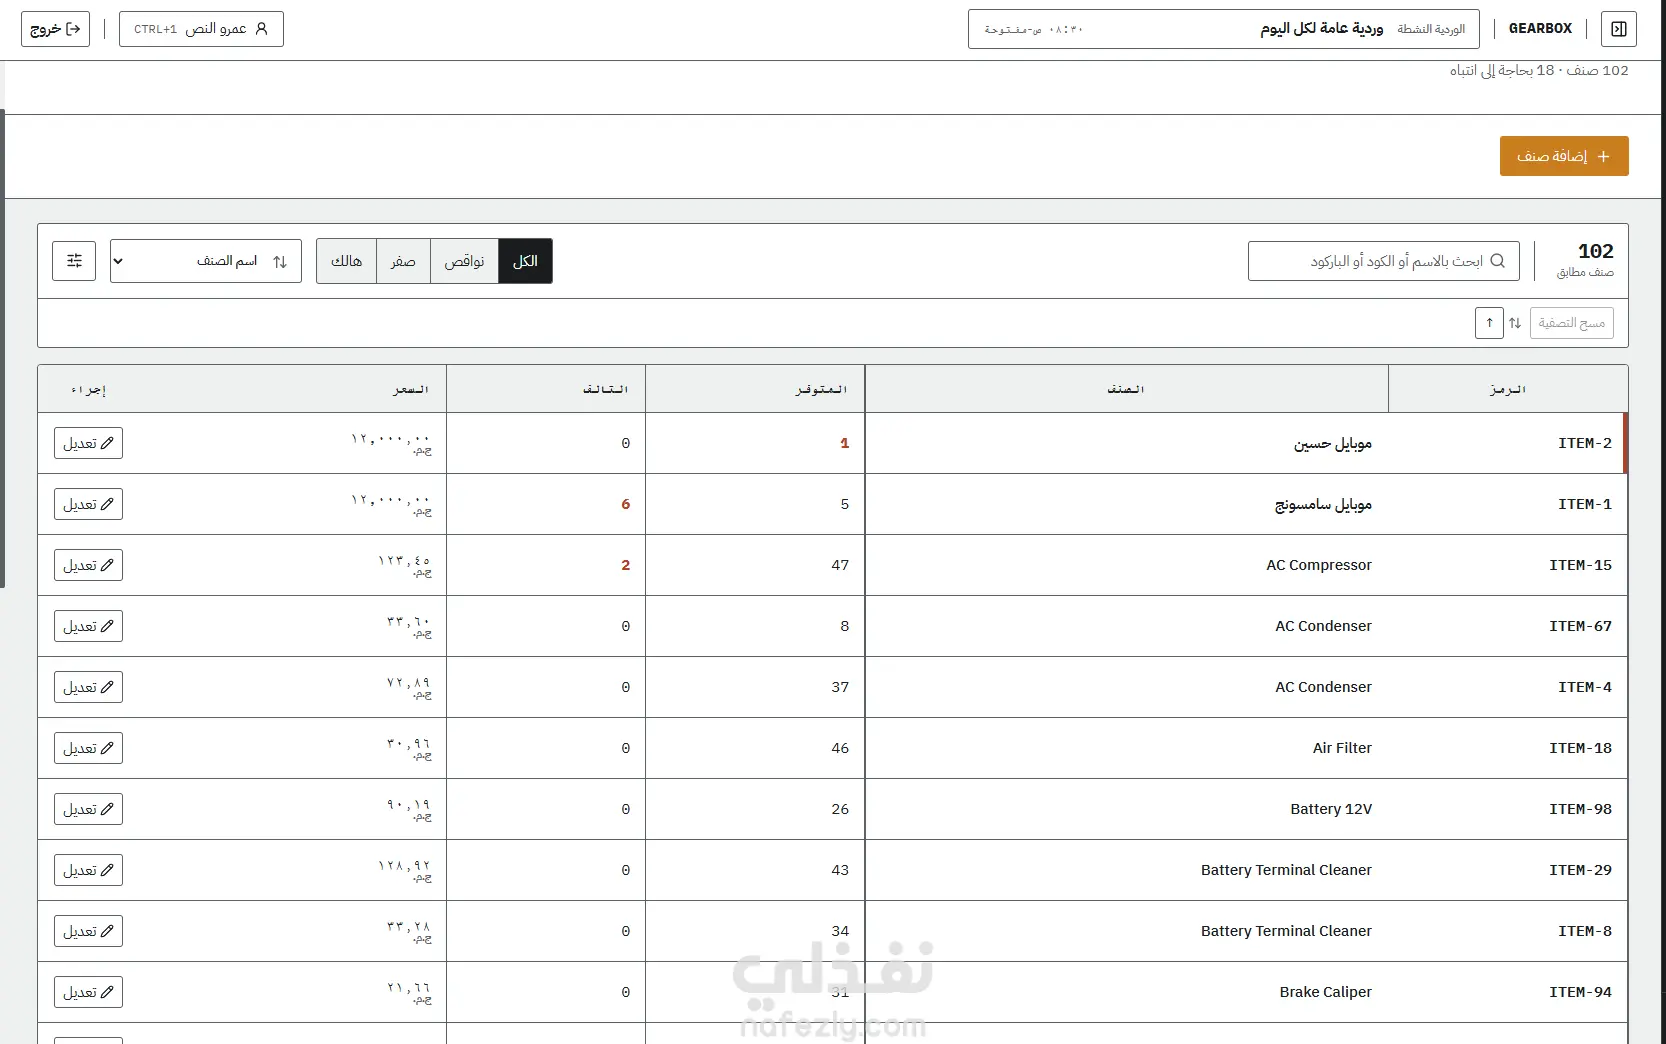
Task: Click the السعر column header
Action: tap(411, 389)
